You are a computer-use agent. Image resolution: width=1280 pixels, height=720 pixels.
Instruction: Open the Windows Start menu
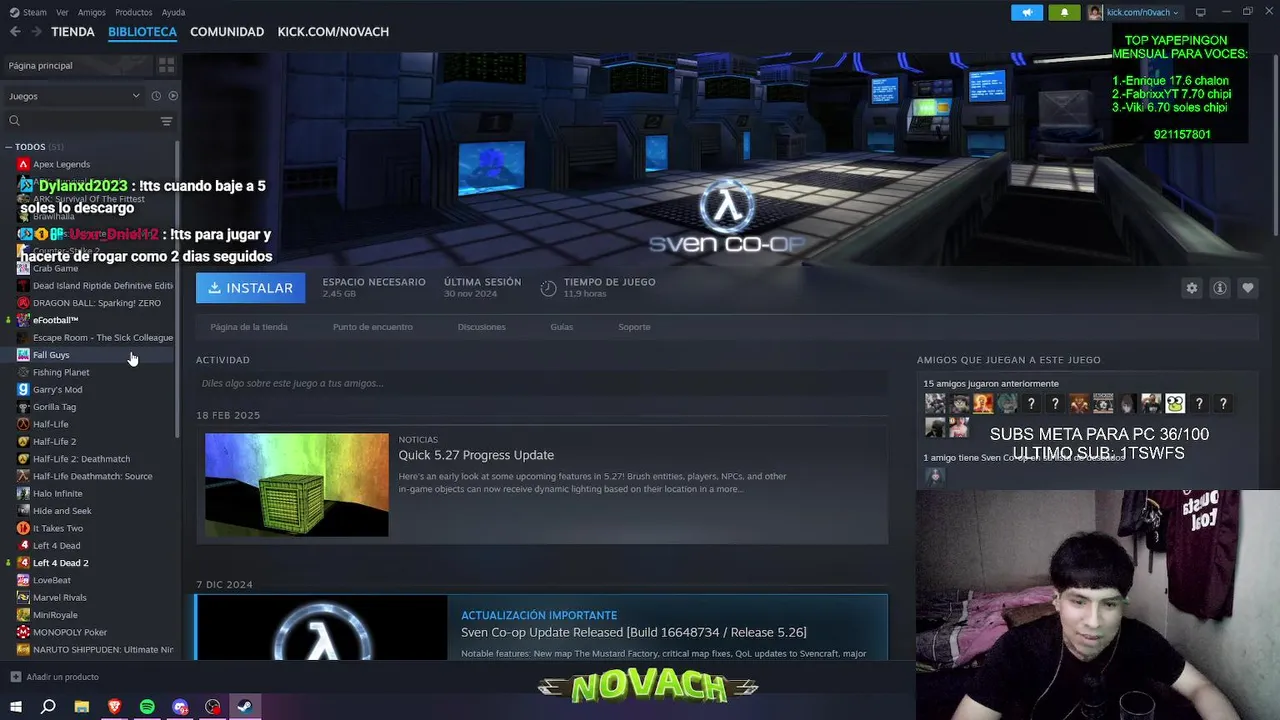[x=16, y=707]
